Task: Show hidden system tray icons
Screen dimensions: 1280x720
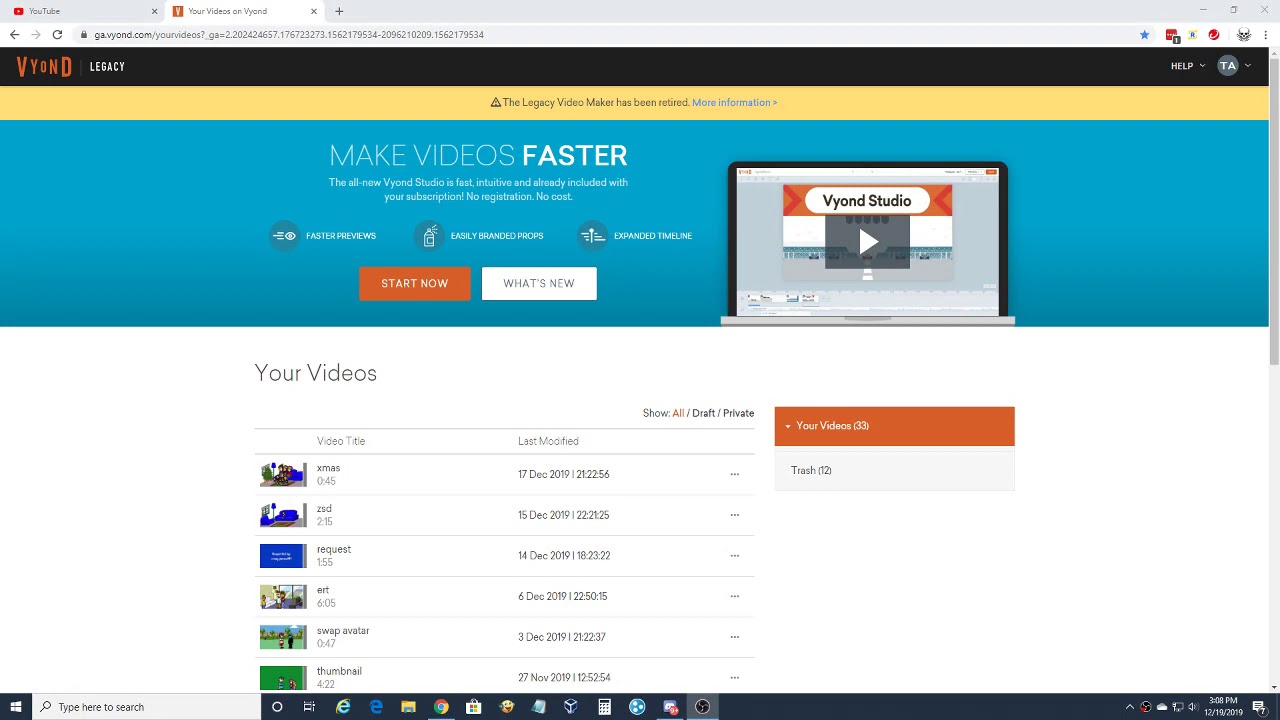Action: pyautogui.click(x=1129, y=707)
